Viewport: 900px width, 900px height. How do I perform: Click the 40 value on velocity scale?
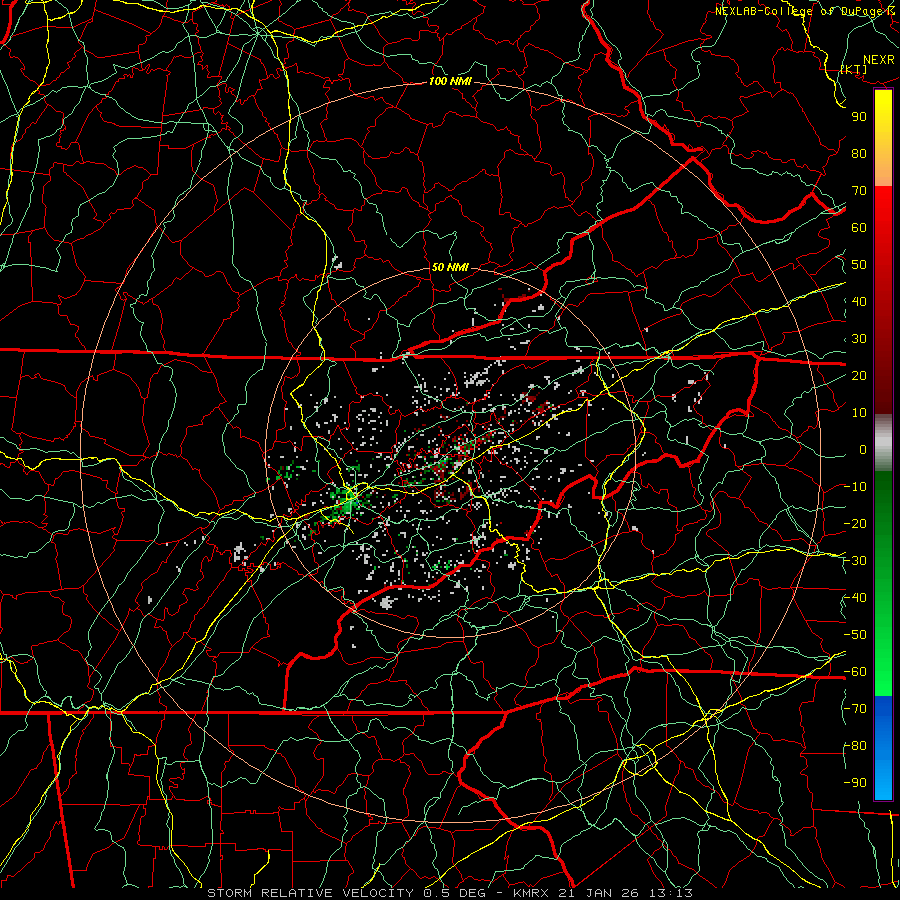click(859, 301)
